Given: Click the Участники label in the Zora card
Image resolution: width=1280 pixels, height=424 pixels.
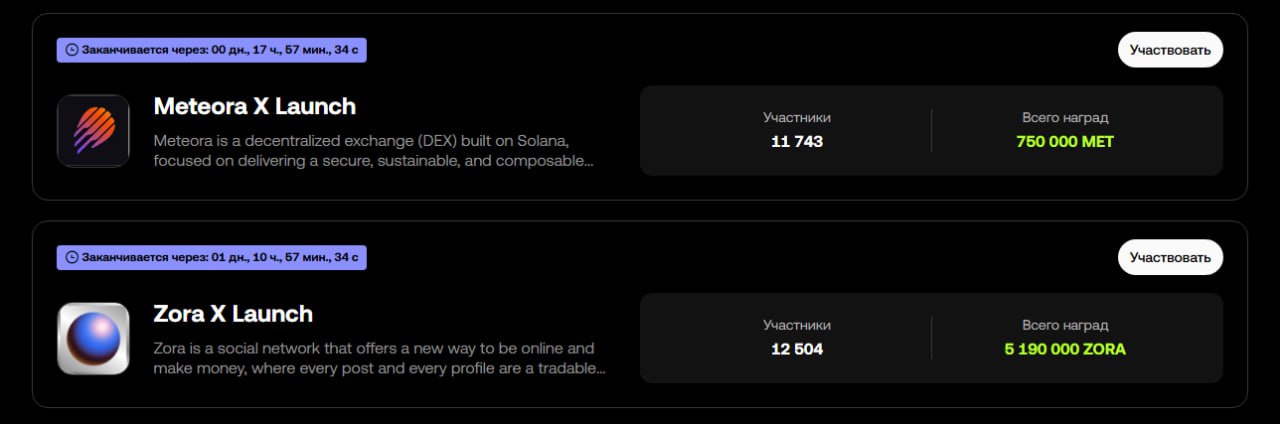Looking at the screenshot, I should [797, 325].
